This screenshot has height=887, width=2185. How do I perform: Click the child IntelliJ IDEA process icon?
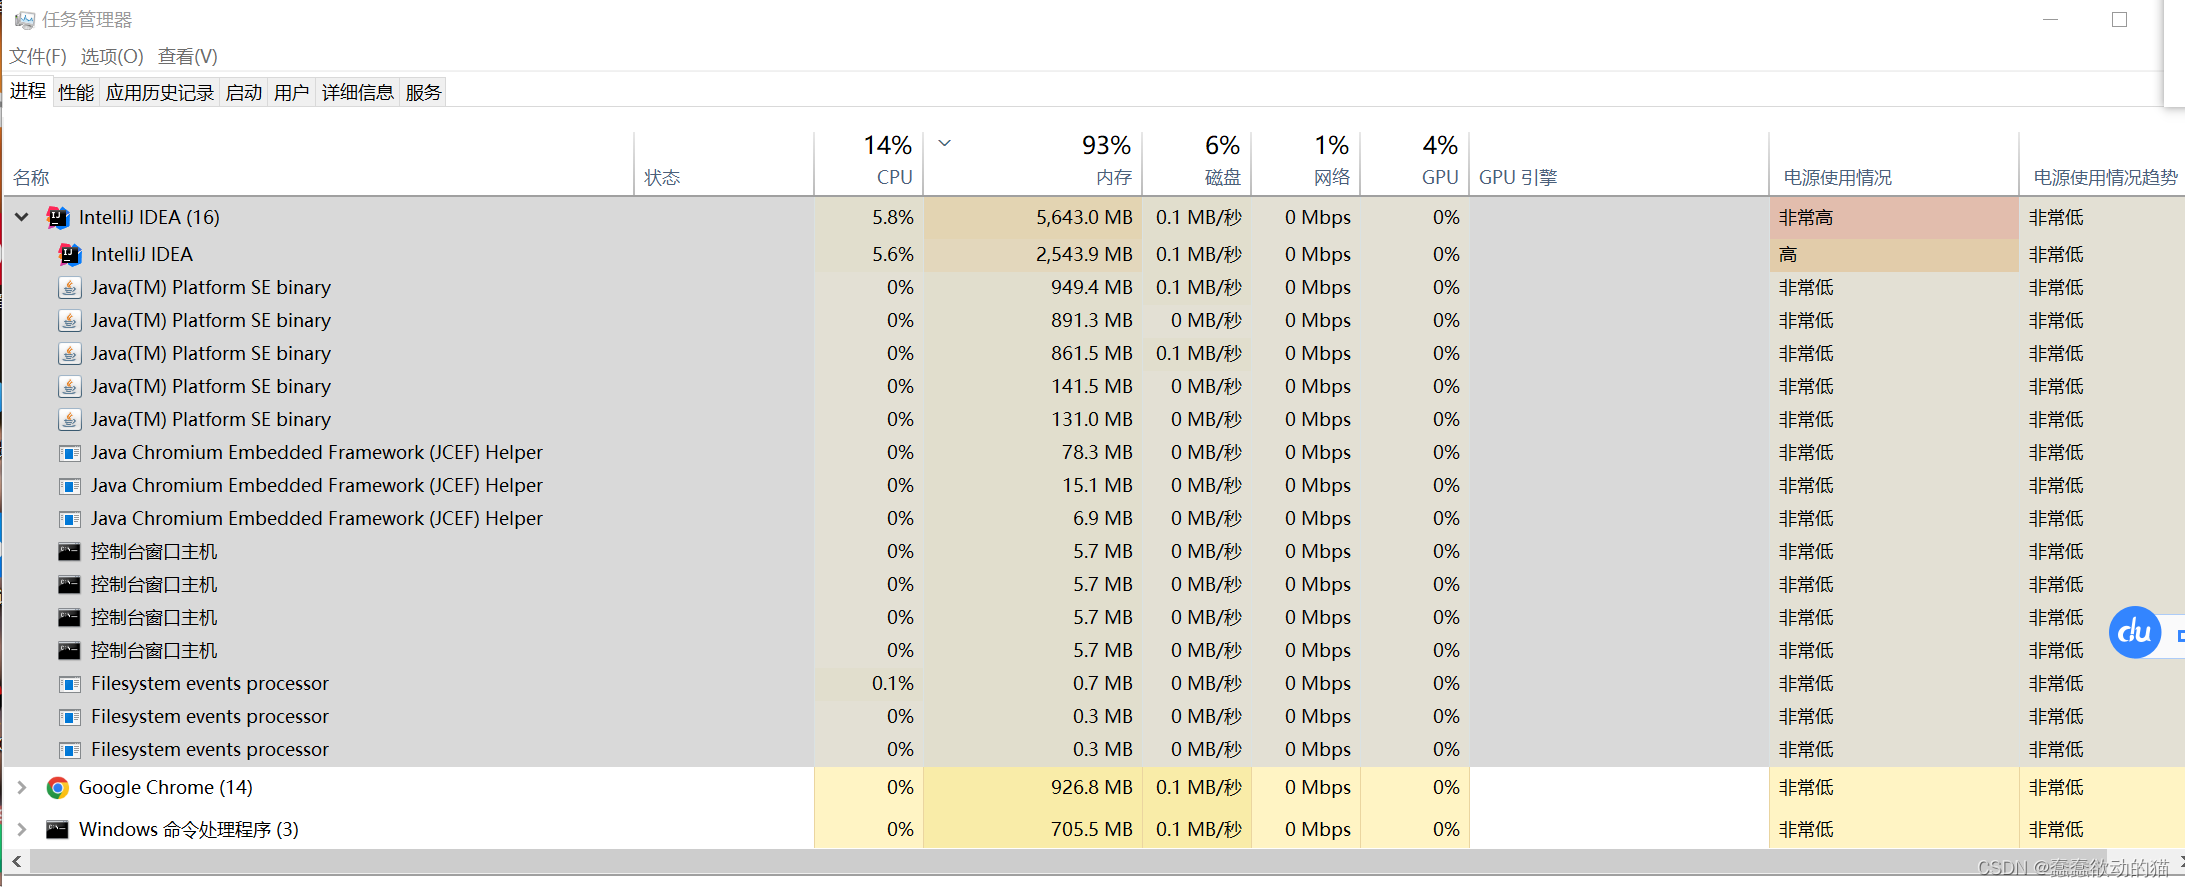[x=69, y=254]
